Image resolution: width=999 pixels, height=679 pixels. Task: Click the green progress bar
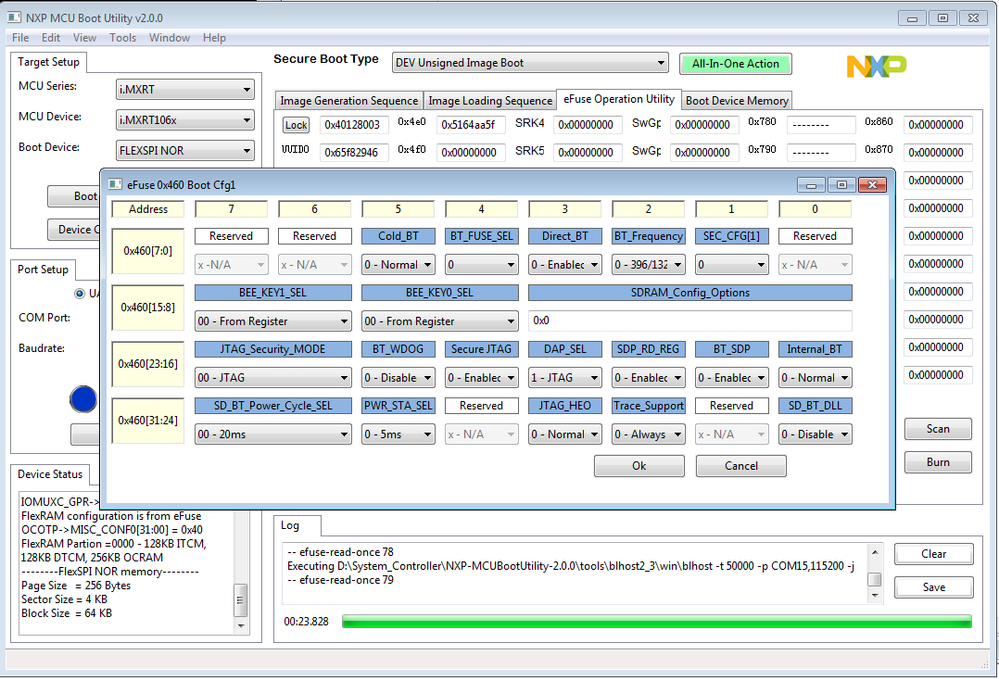coord(656,621)
